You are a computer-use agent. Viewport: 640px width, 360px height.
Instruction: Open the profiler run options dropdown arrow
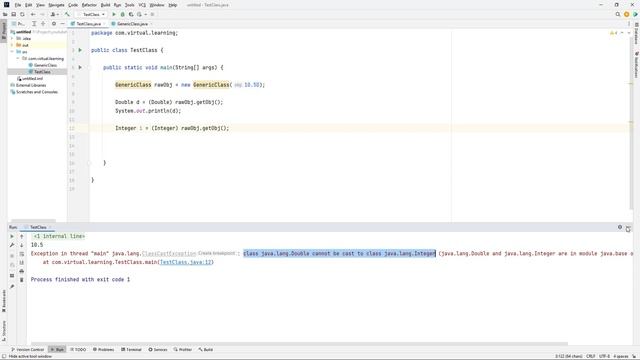point(145,14)
